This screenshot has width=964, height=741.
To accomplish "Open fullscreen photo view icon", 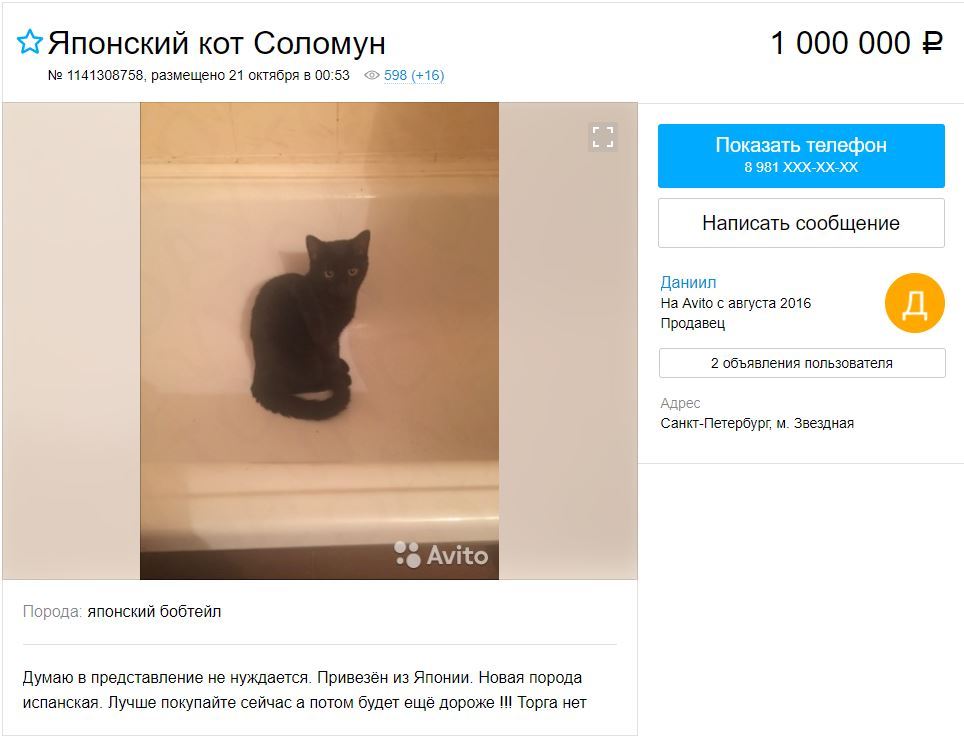I will (602, 137).
